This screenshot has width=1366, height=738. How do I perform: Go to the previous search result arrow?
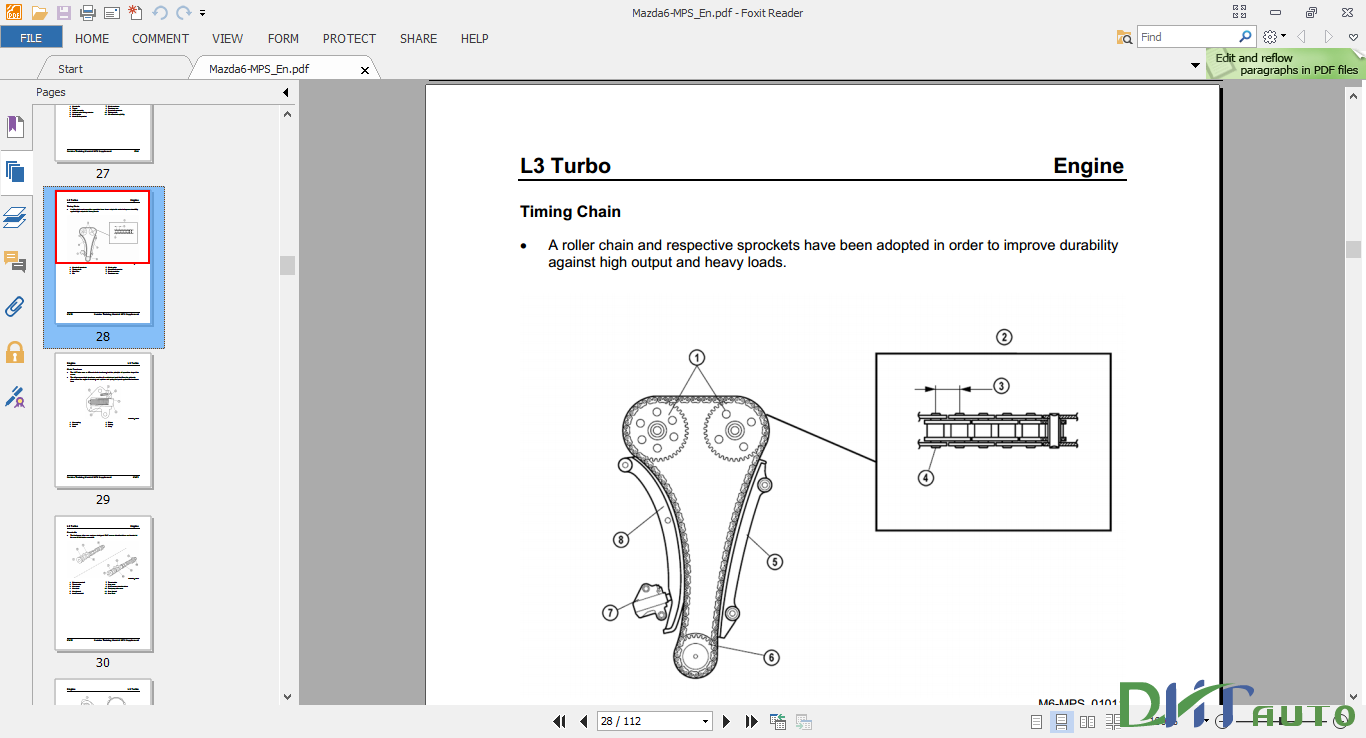coord(1302,37)
